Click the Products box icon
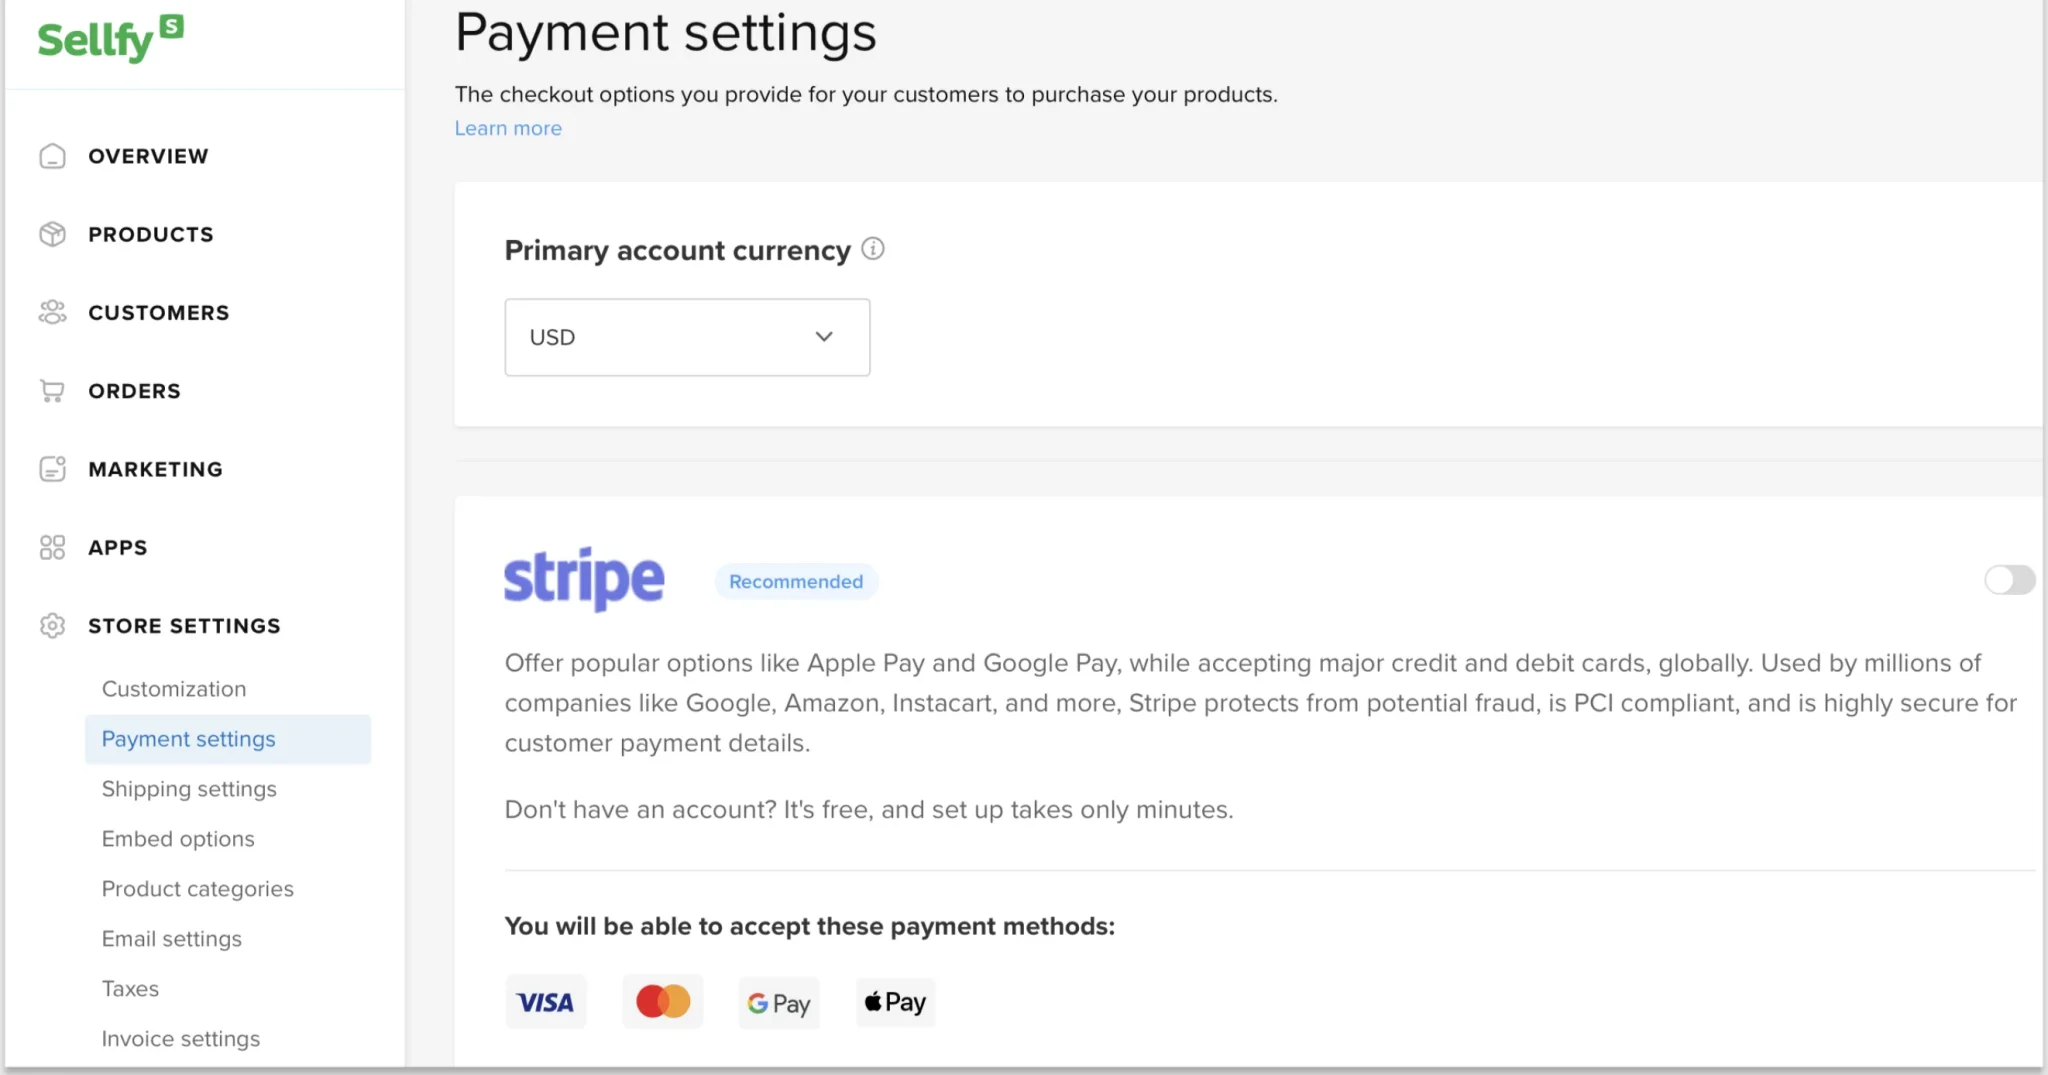This screenshot has width=2048, height=1075. (x=52, y=234)
